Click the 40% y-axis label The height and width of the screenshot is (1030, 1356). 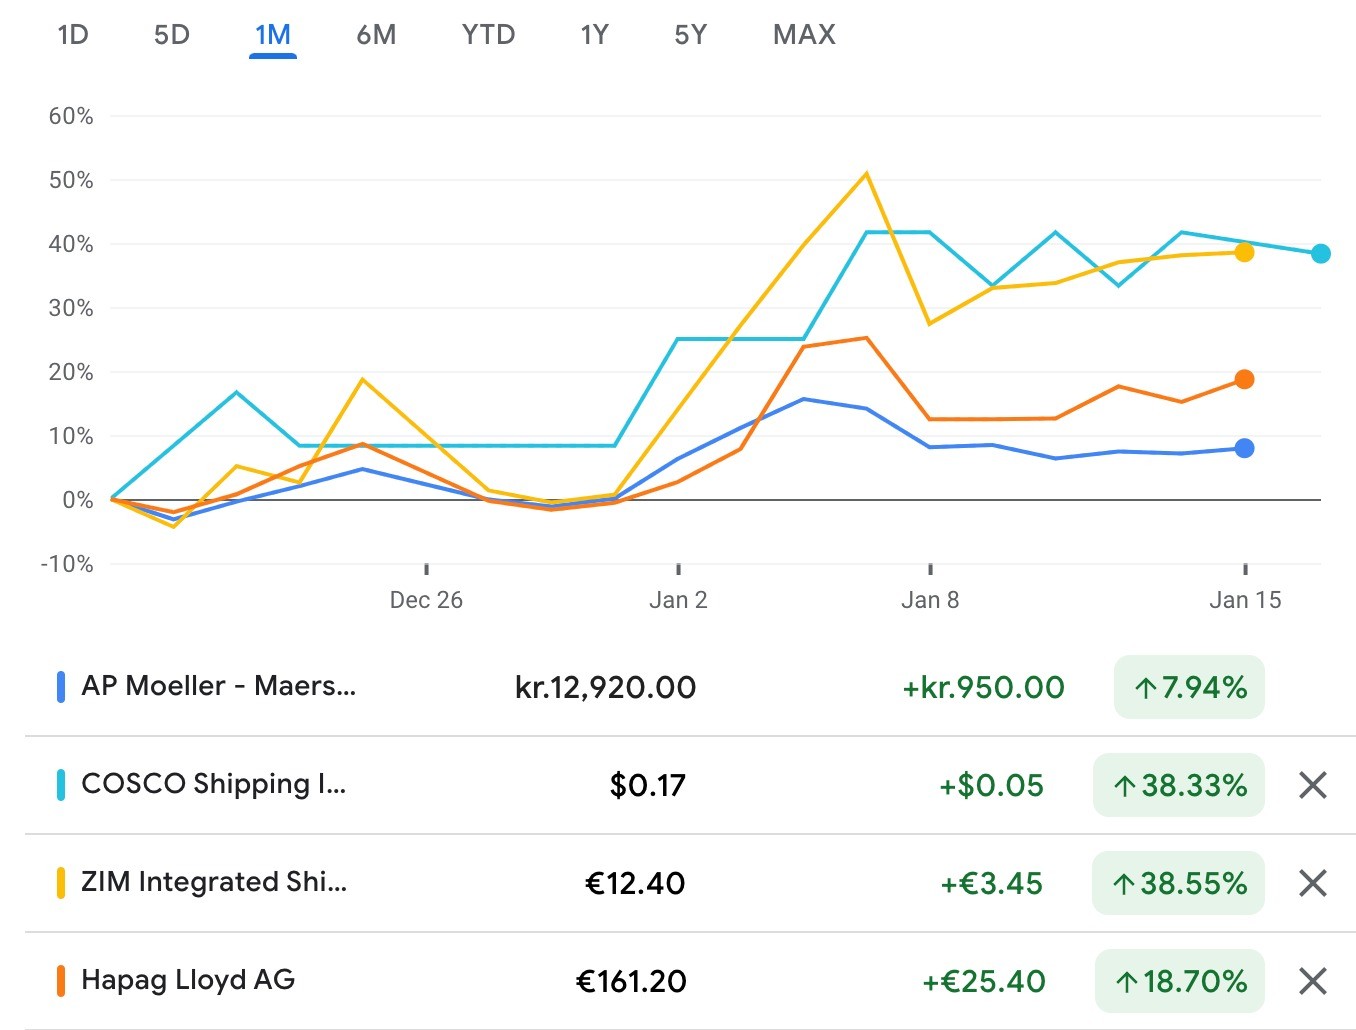[71, 244]
